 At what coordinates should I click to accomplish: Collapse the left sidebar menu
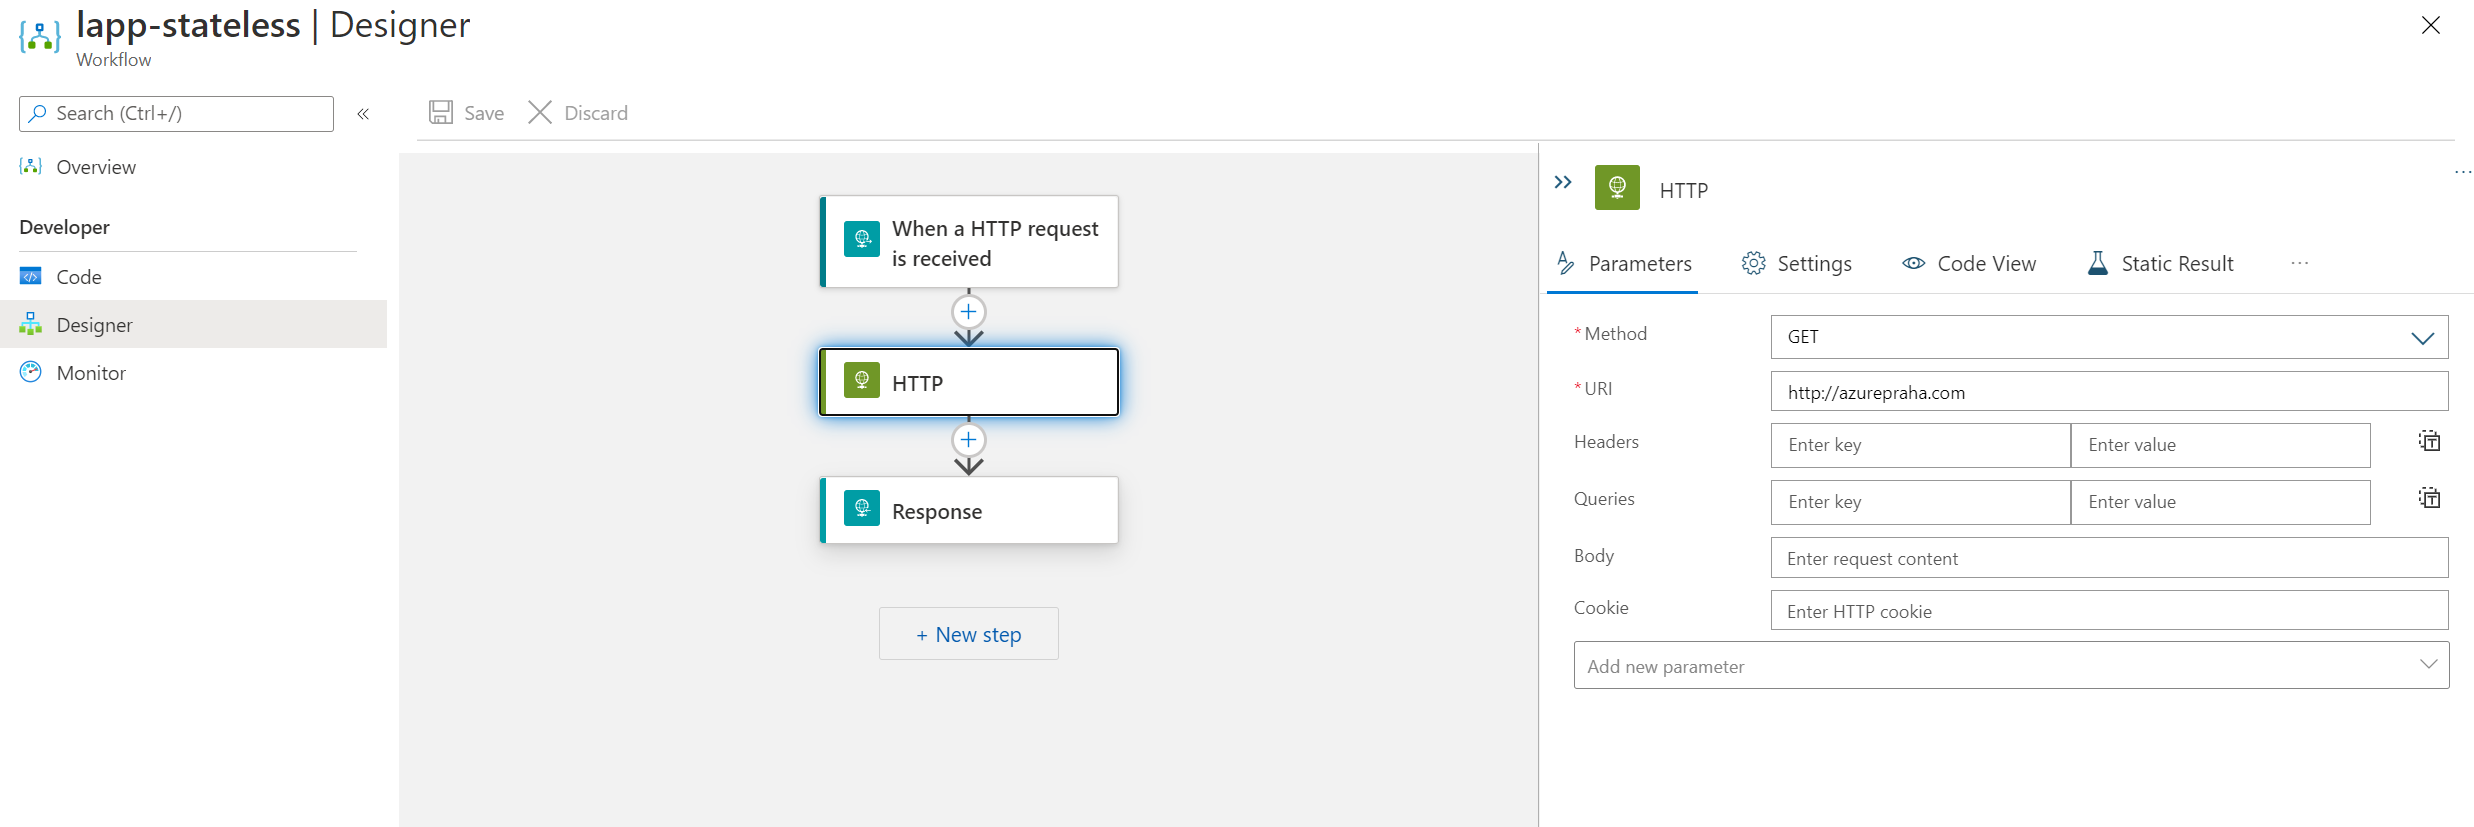click(363, 114)
